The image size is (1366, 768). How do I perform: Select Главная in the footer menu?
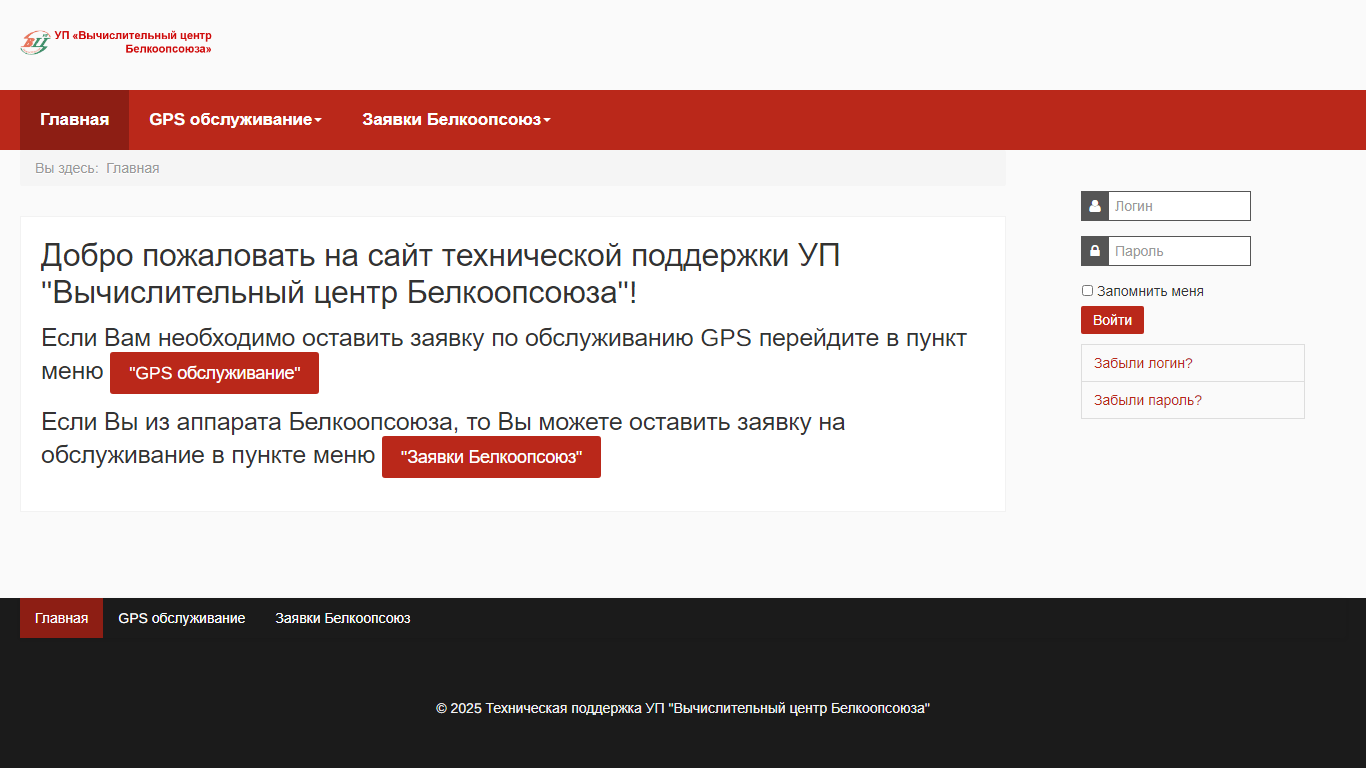(x=61, y=618)
